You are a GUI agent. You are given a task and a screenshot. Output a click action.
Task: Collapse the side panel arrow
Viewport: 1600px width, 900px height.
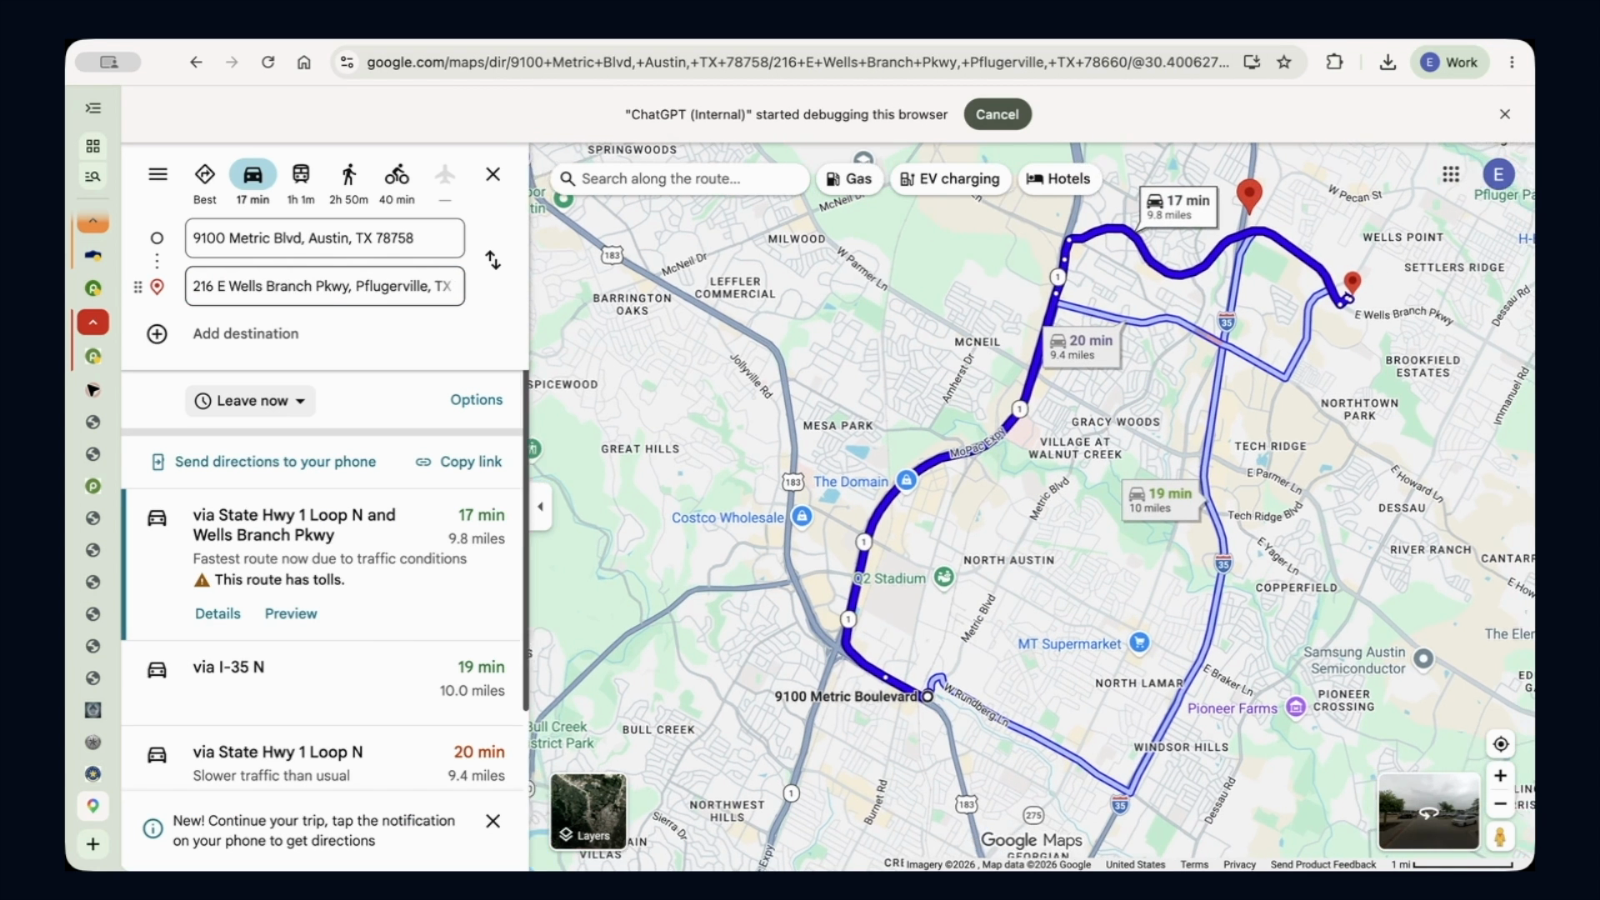click(x=540, y=507)
